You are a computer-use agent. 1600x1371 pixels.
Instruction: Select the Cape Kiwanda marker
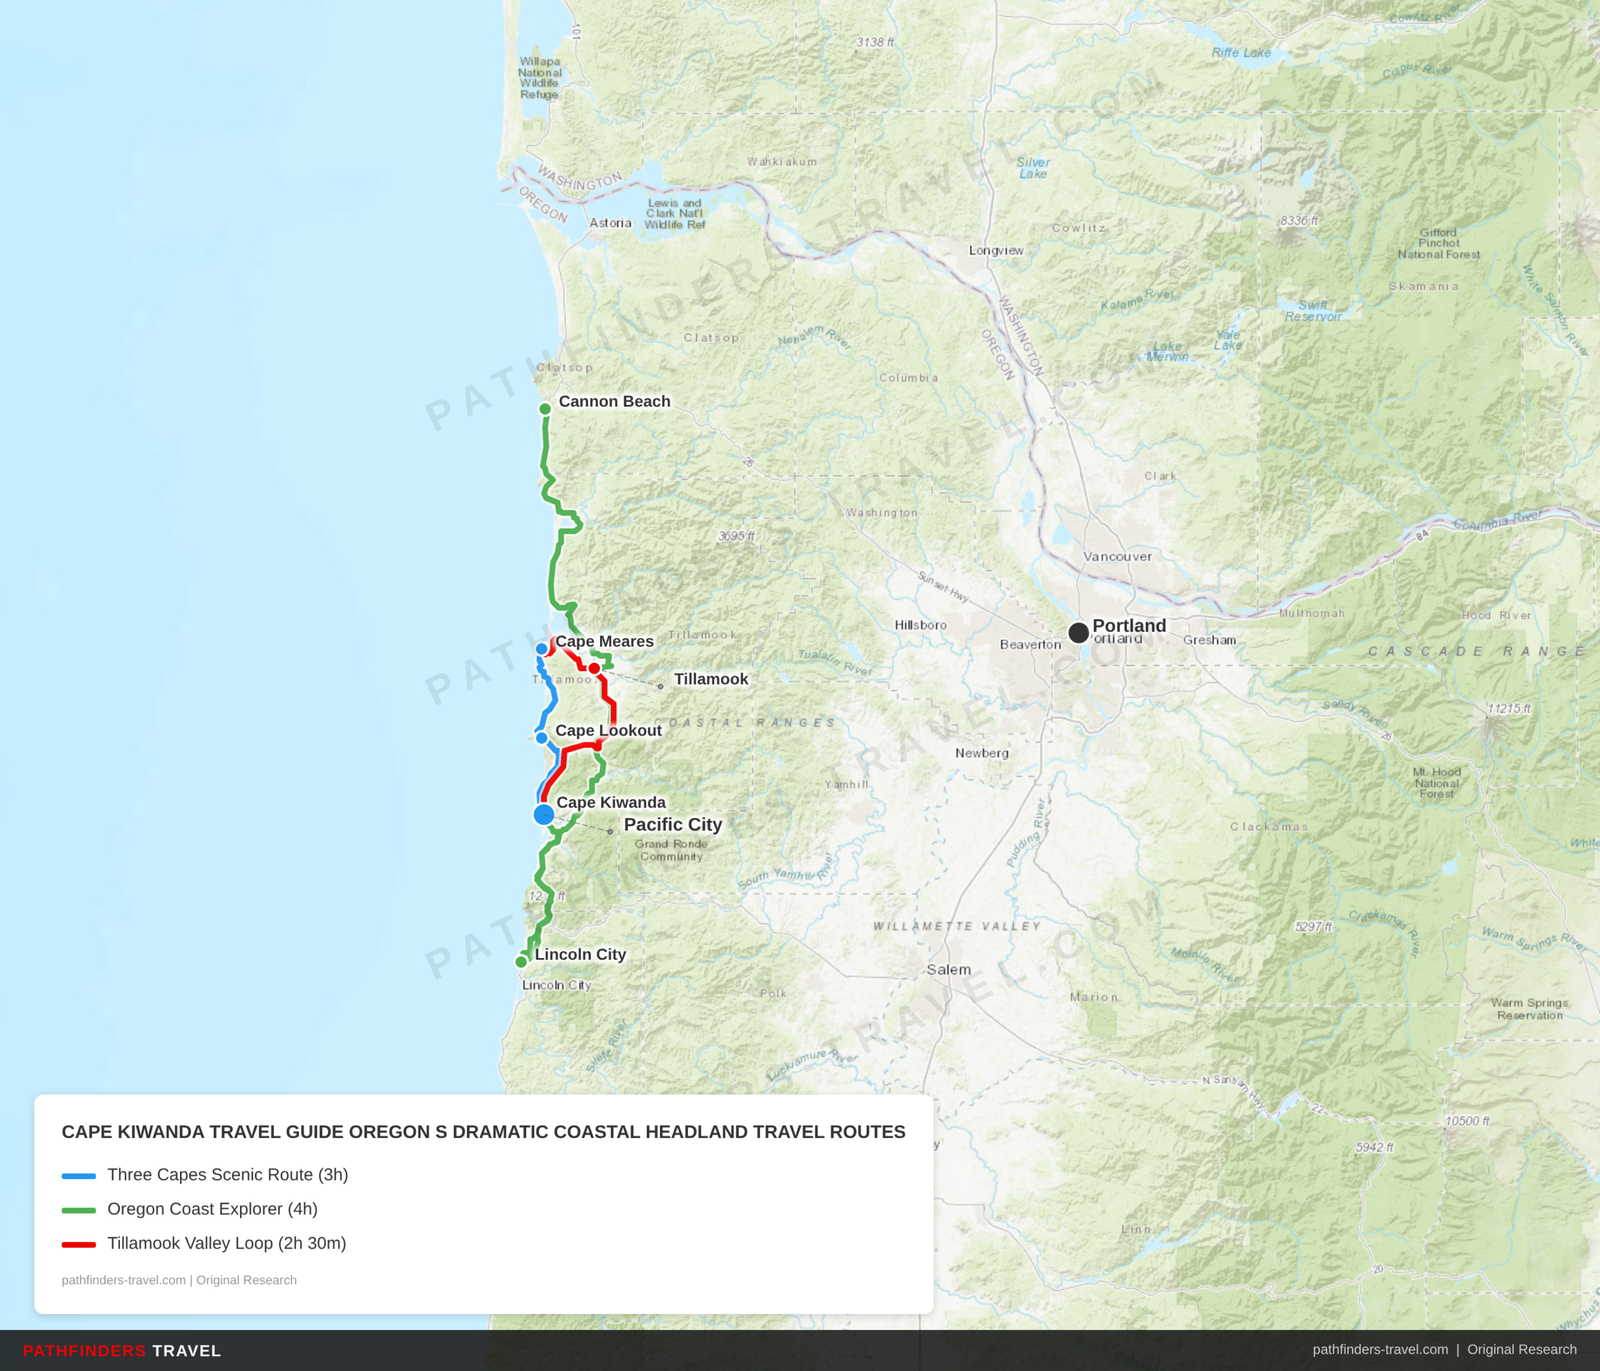point(543,816)
